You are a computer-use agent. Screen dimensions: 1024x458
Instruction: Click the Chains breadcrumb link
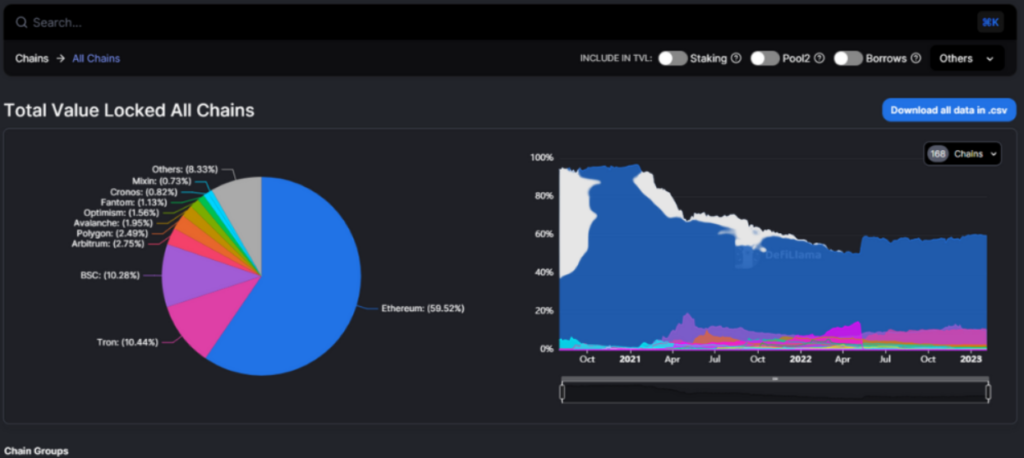tap(31, 58)
